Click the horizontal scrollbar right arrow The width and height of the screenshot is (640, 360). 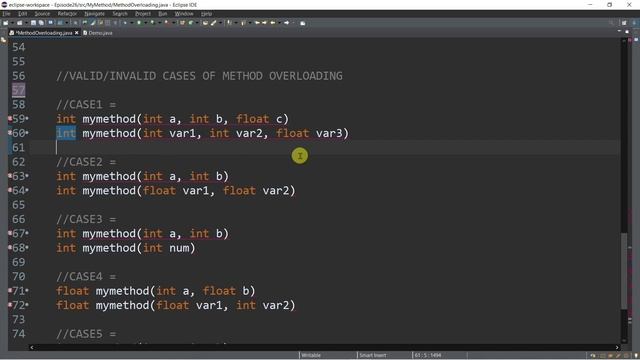tap(617, 347)
